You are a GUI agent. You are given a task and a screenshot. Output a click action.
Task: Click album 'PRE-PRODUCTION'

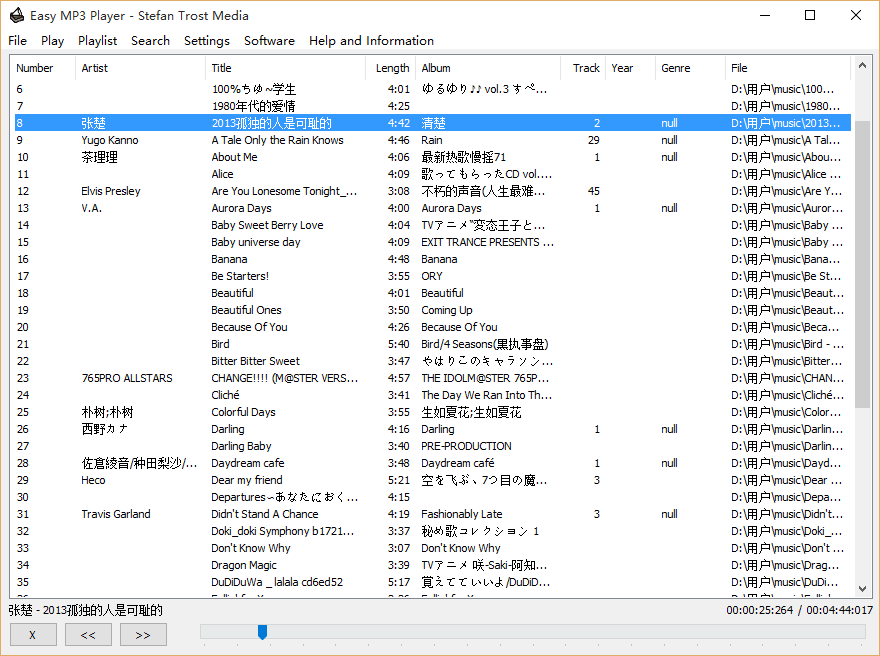pos(466,446)
